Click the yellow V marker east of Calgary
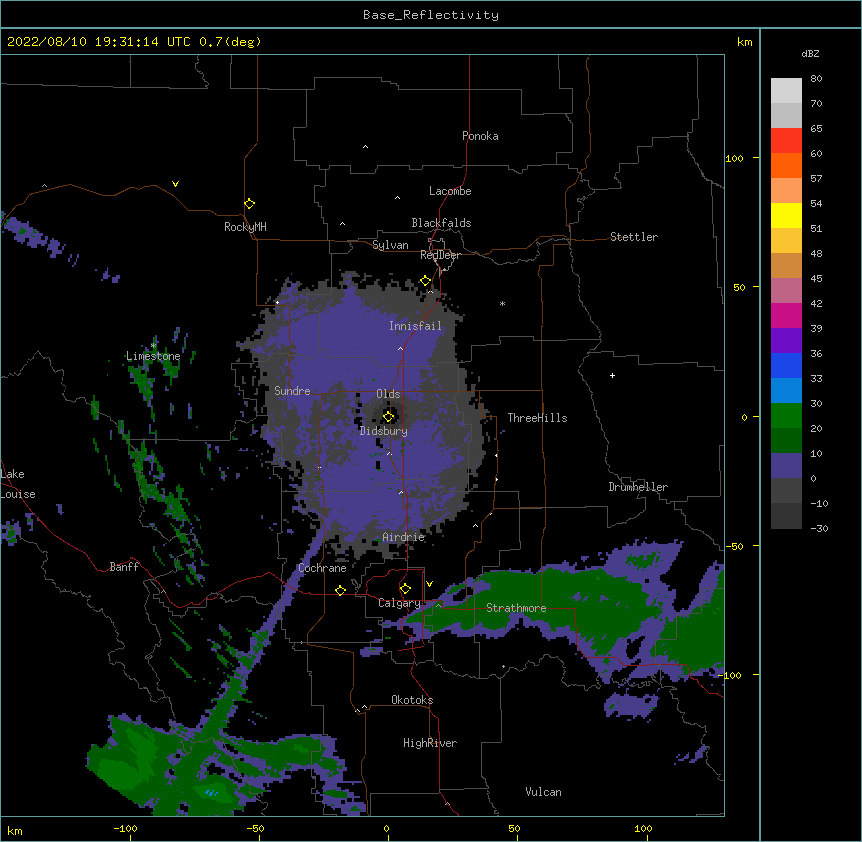 click(x=429, y=584)
